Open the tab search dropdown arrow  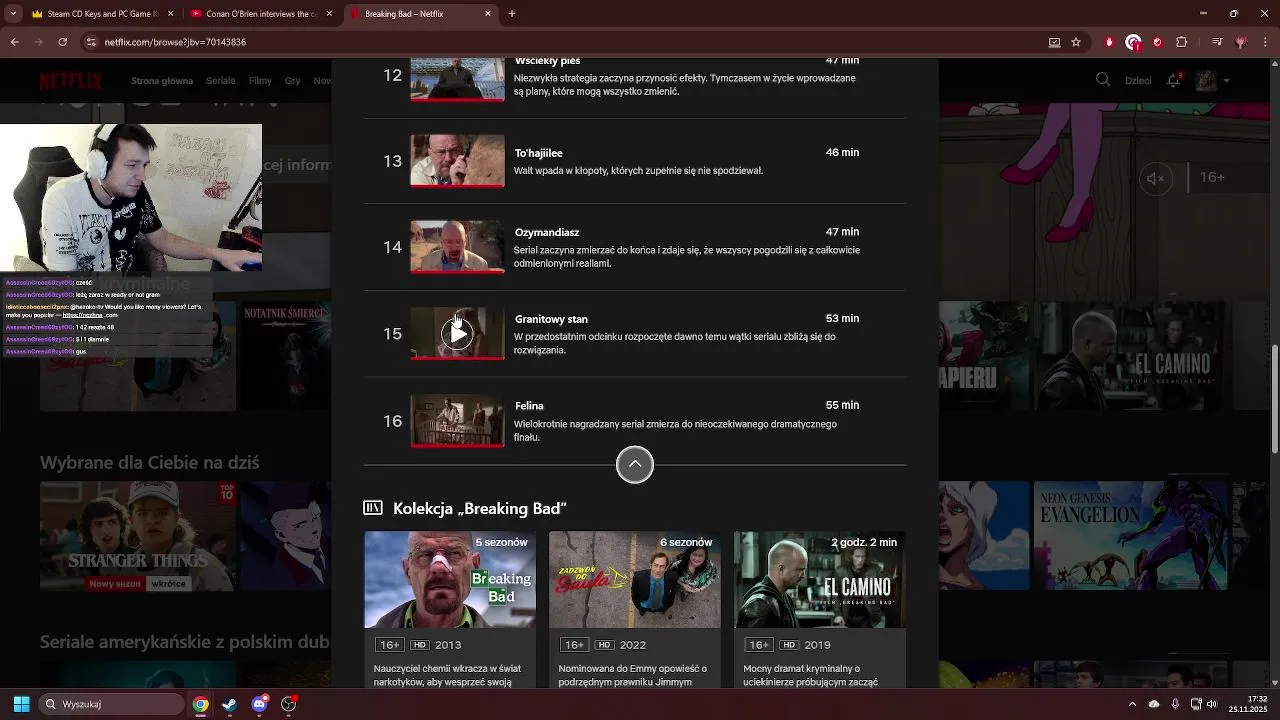click(x=13, y=14)
